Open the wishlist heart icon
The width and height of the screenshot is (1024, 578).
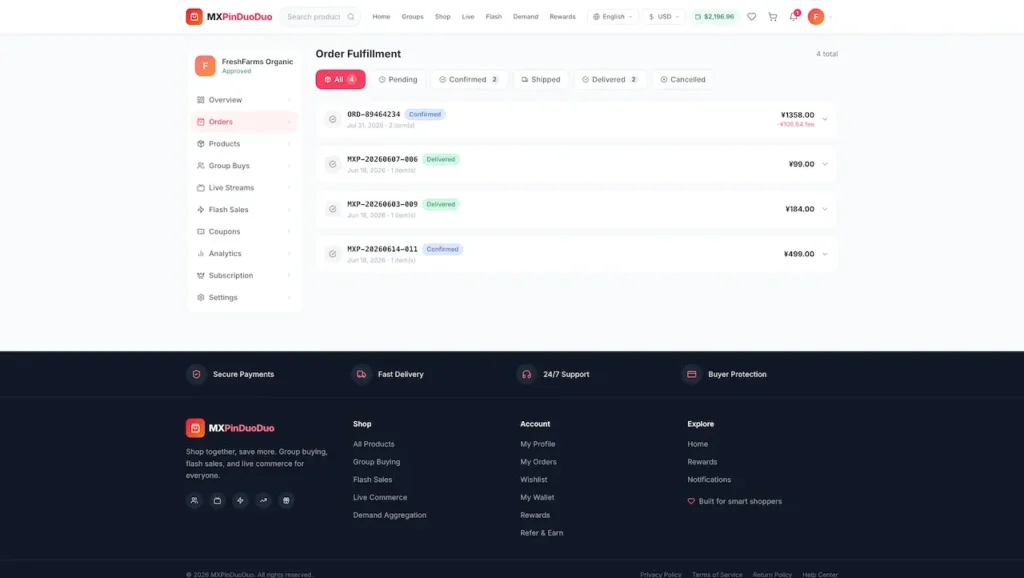coord(752,16)
